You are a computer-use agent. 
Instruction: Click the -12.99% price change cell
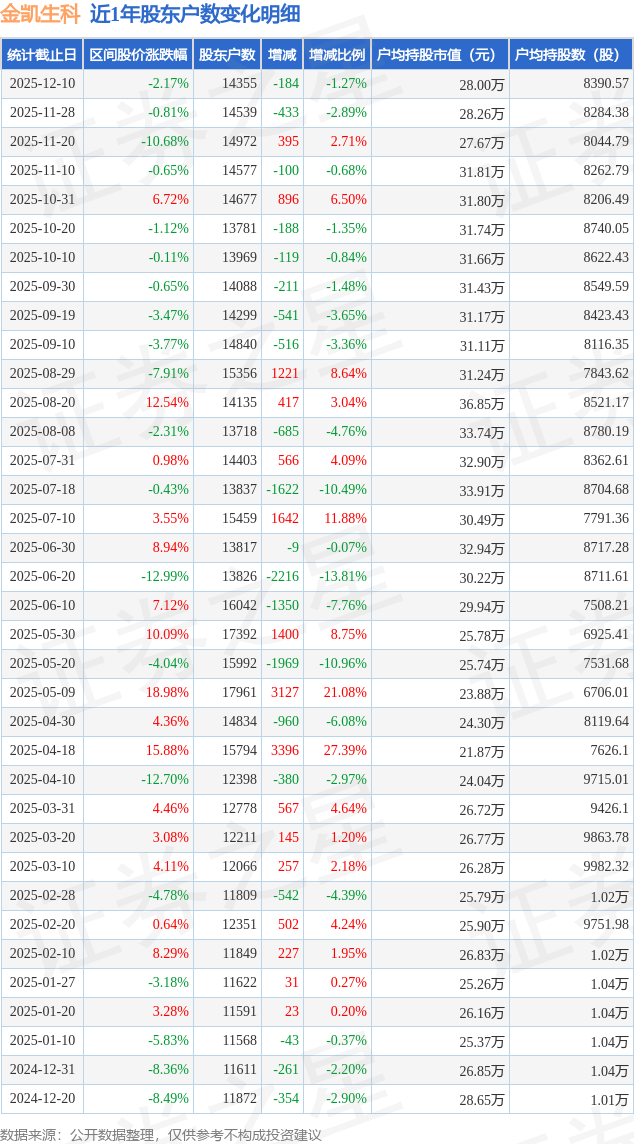[164, 577]
